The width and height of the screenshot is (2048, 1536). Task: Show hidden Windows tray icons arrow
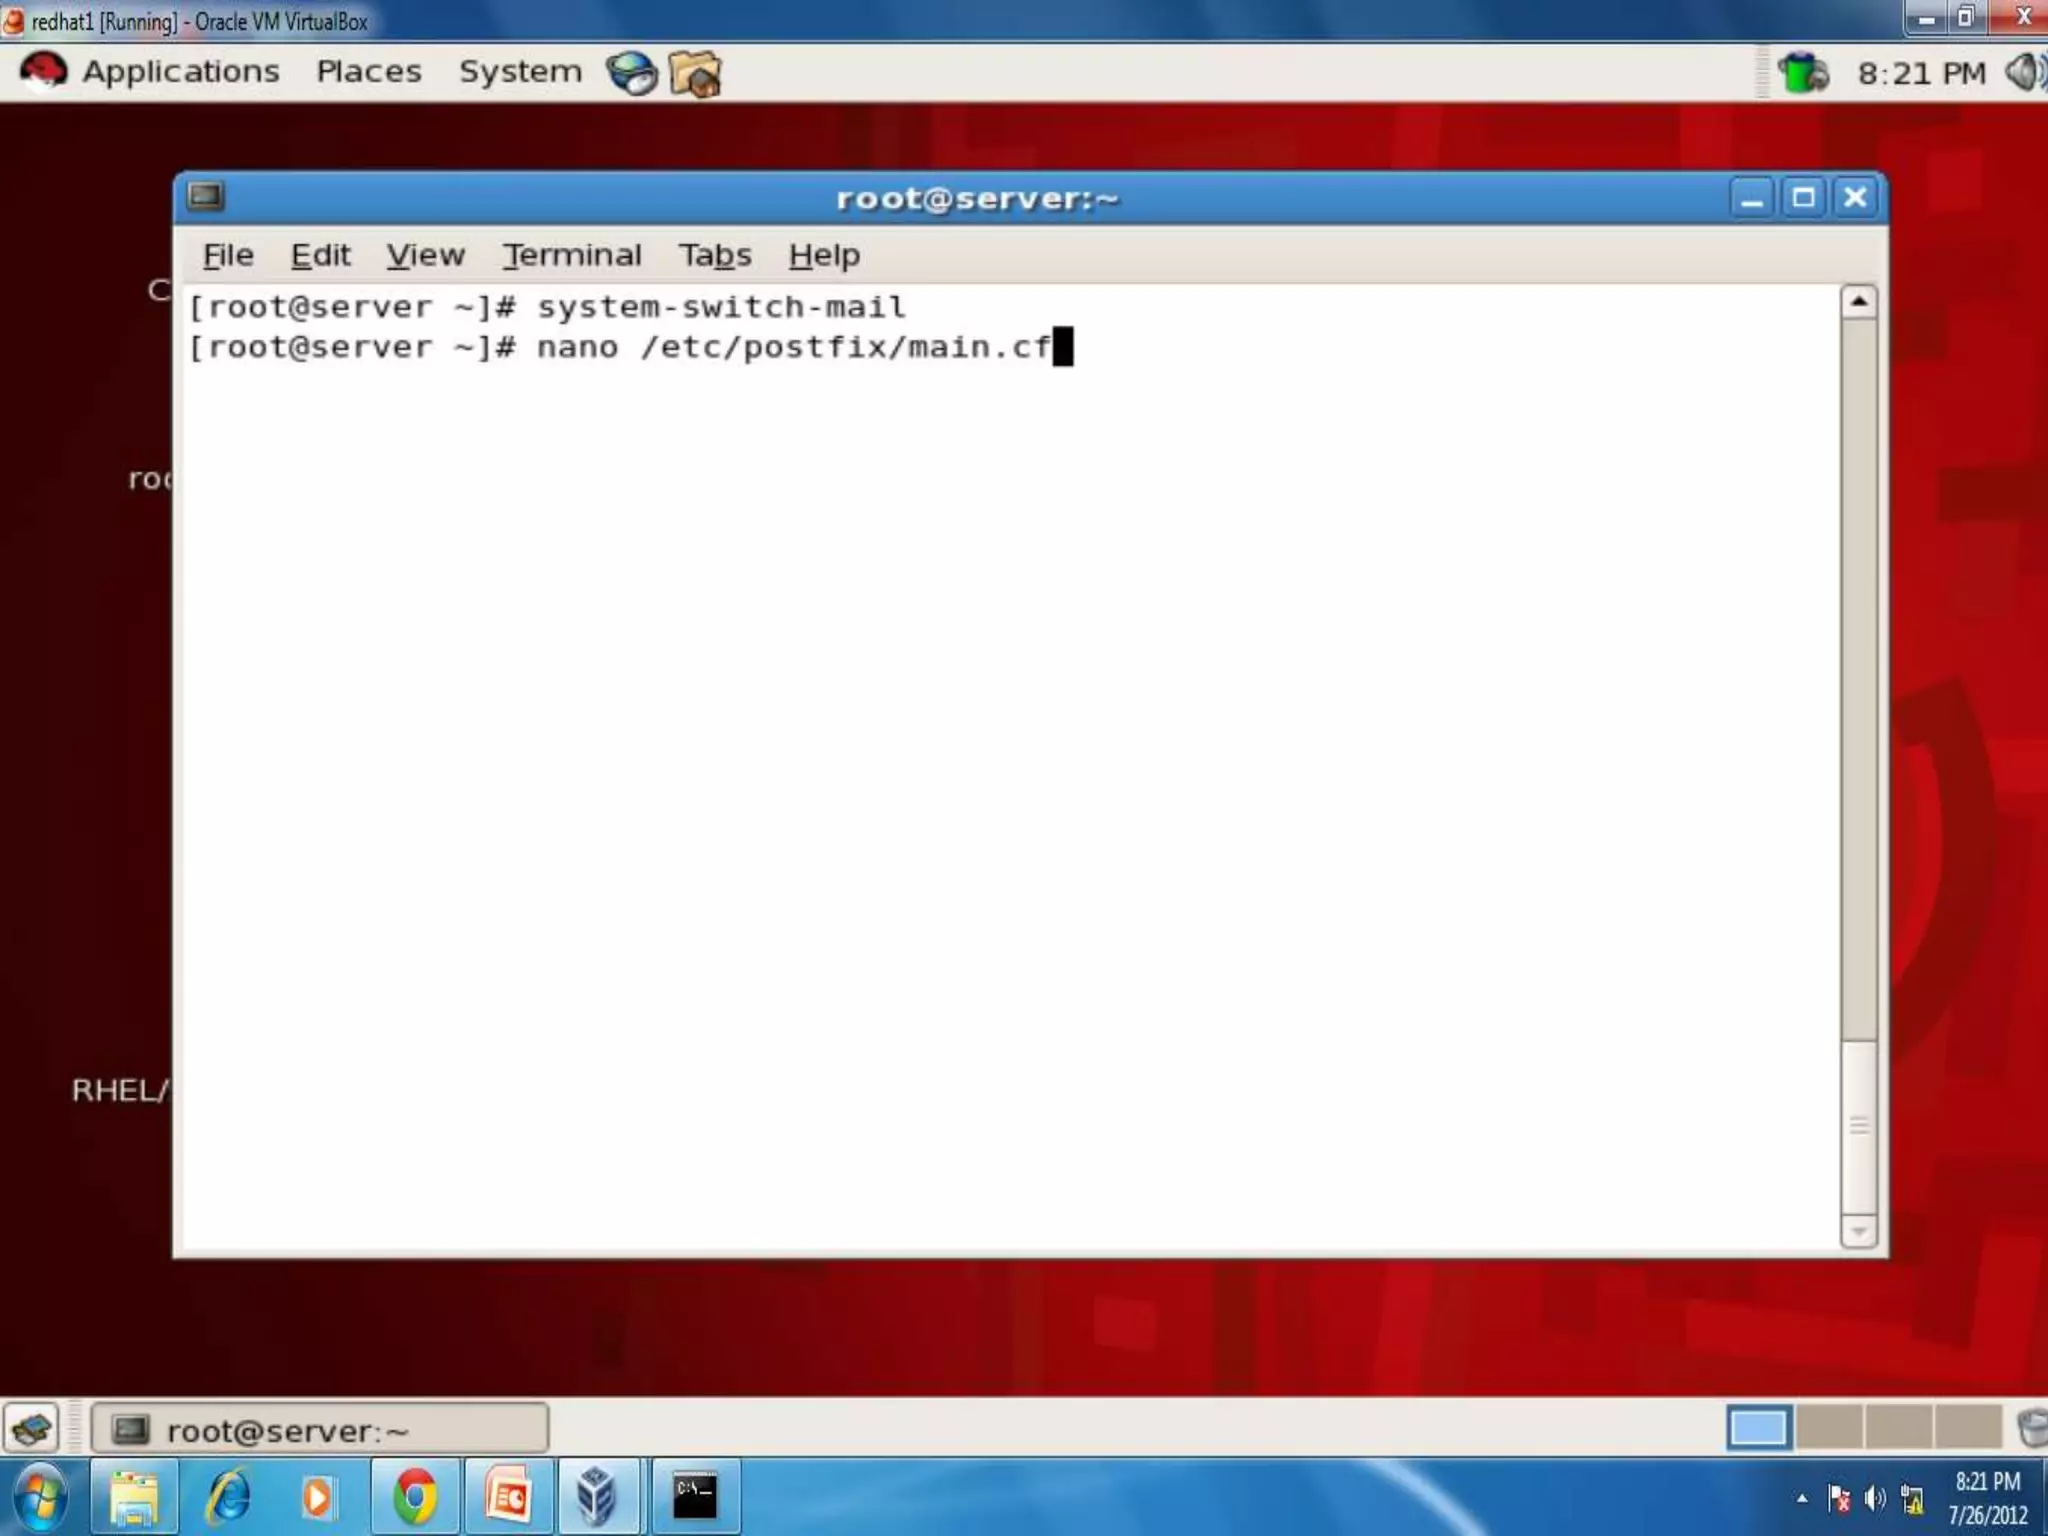coord(1802,1498)
